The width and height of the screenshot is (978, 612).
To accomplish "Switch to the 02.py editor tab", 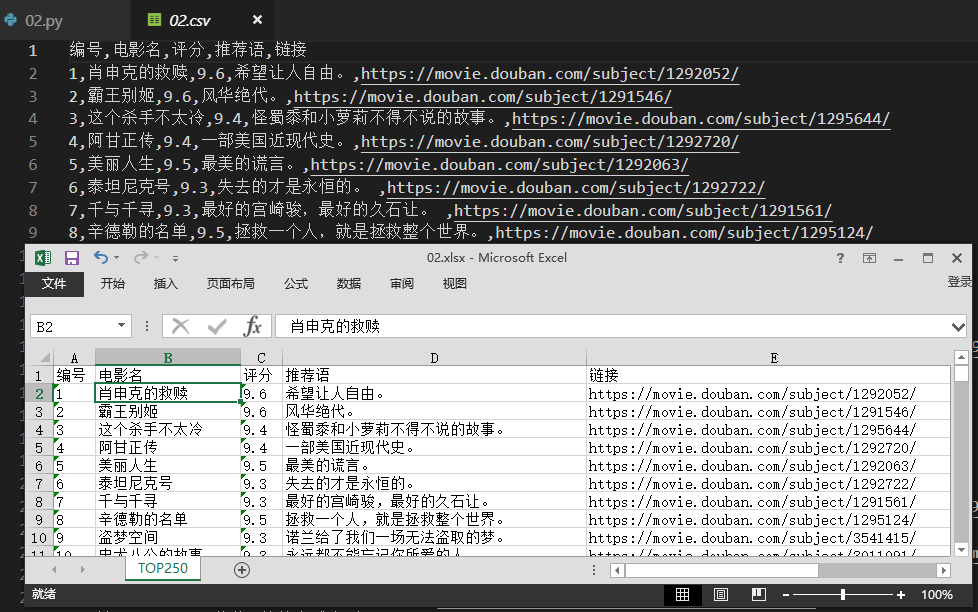I will (x=44, y=21).
